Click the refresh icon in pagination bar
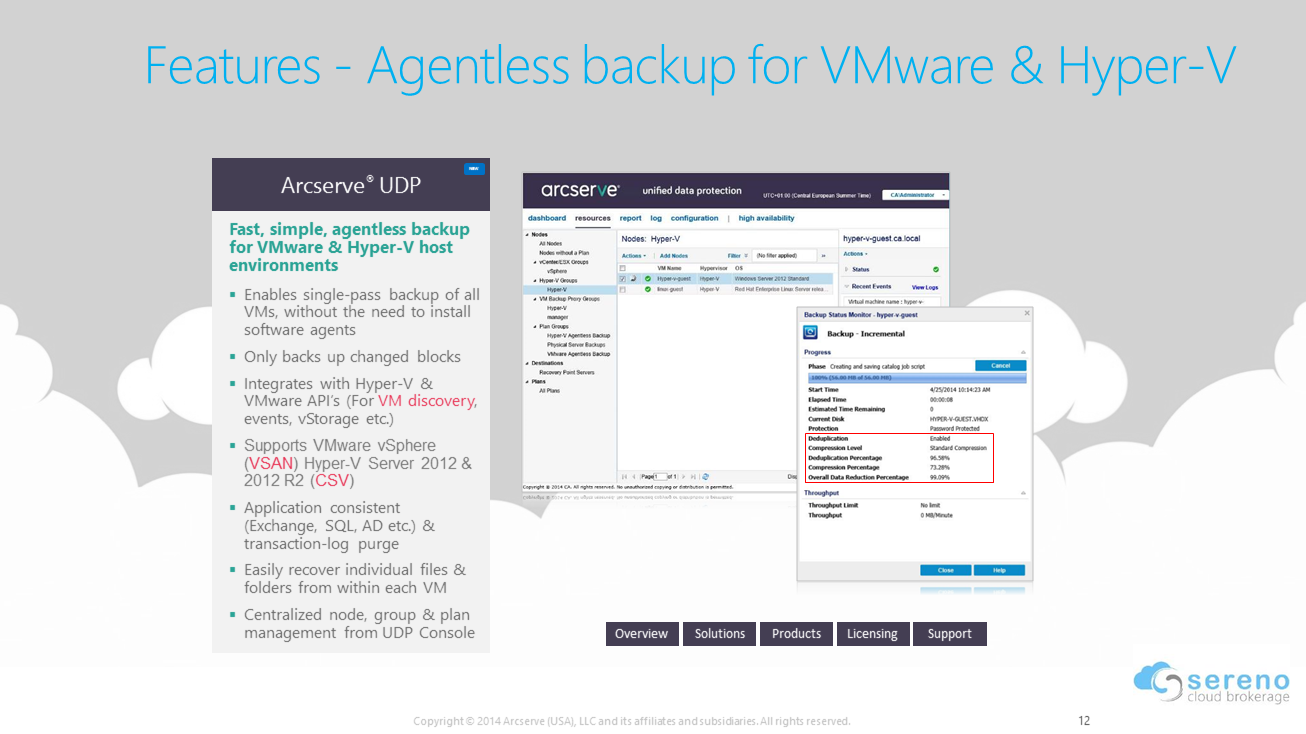Viewport: 1306px width, 734px height. click(x=706, y=476)
